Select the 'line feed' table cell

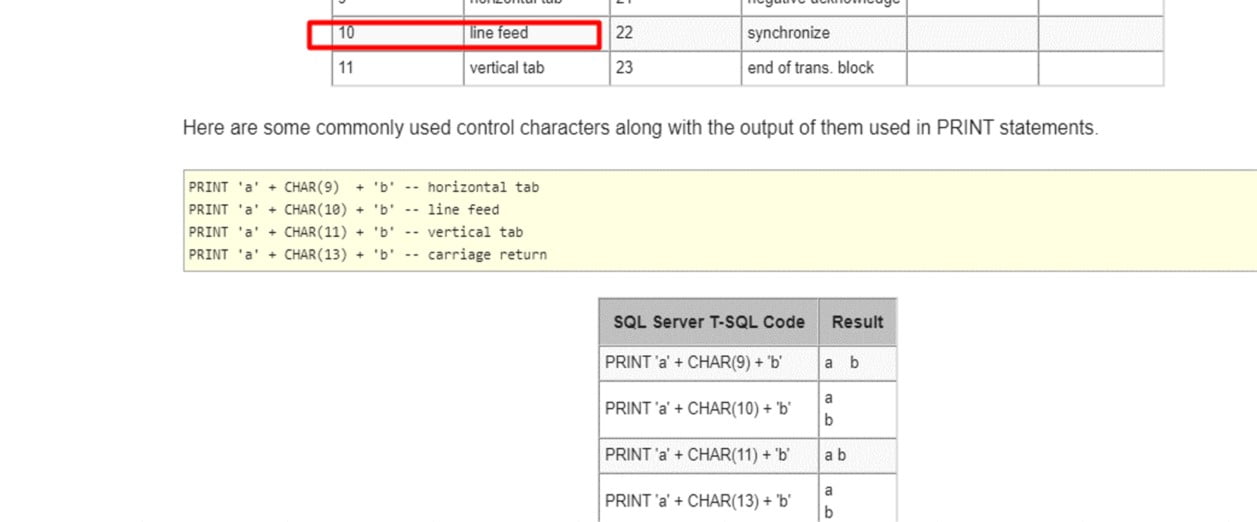(x=535, y=34)
